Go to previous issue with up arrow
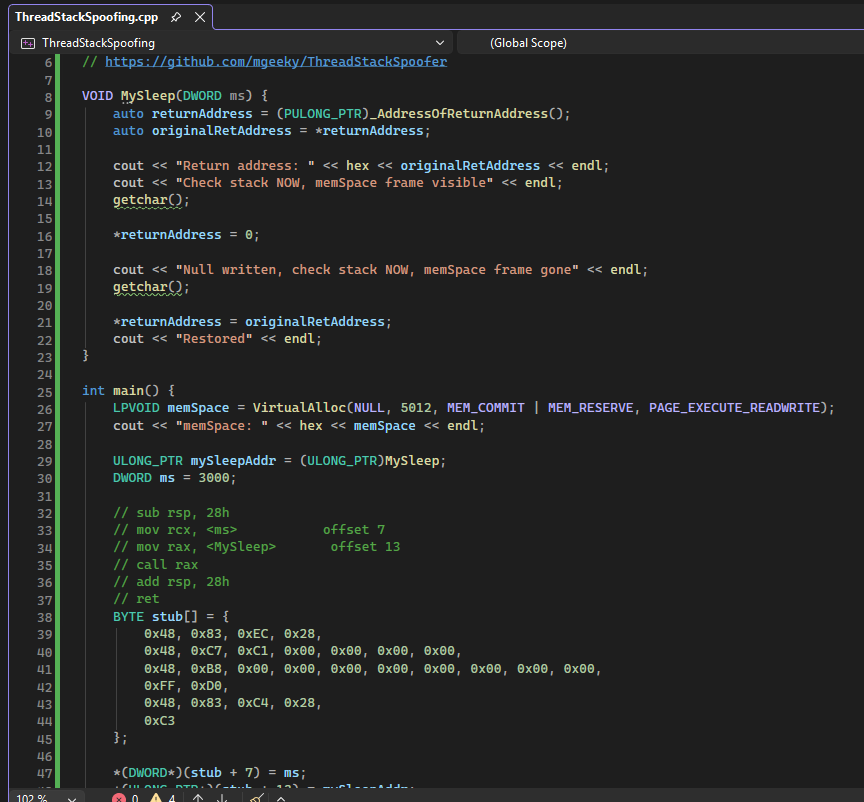This screenshot has height=802, width=864. pyautogui.click(x=198, y=798)
